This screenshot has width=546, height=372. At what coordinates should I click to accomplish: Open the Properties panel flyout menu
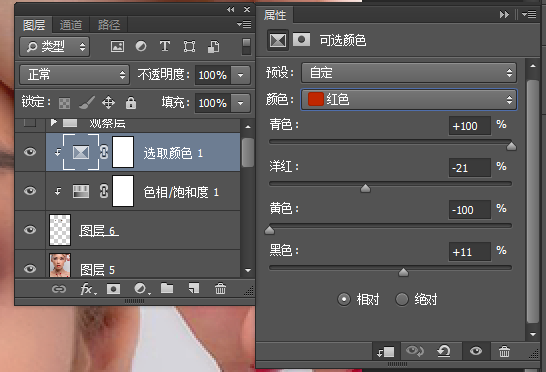(x=529, y=15)
